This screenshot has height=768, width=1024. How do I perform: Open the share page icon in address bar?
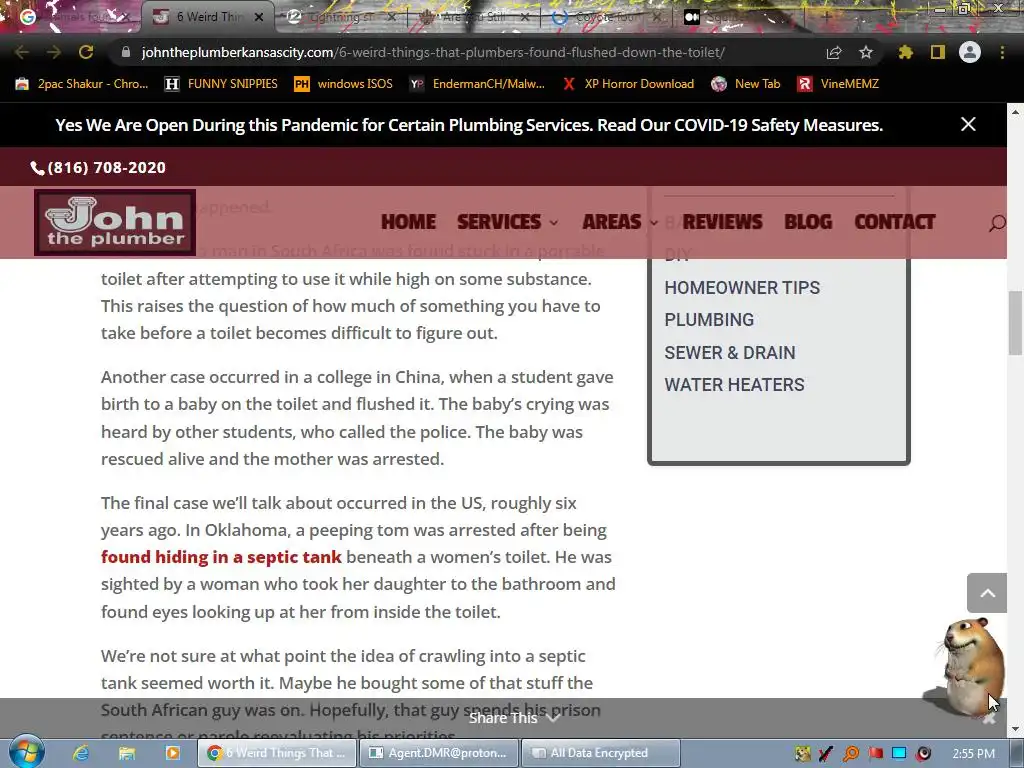(x=834, y=52)
